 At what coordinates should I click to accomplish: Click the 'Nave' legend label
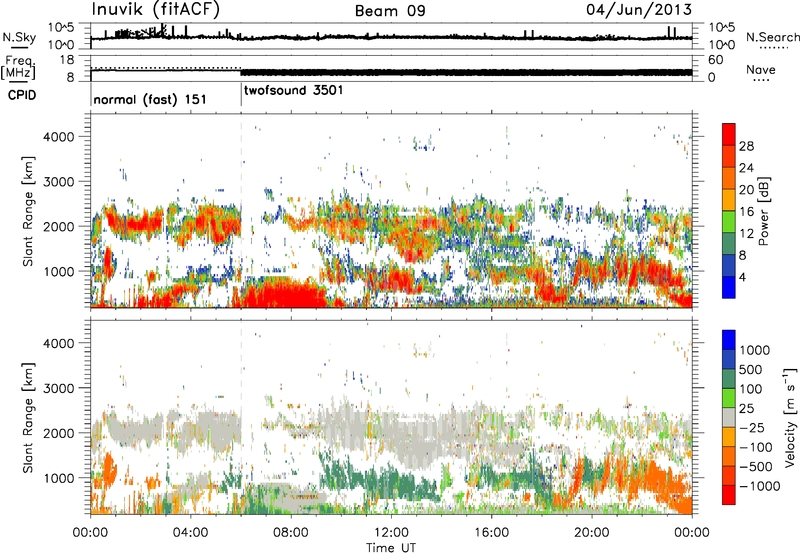tap(761, 70)
